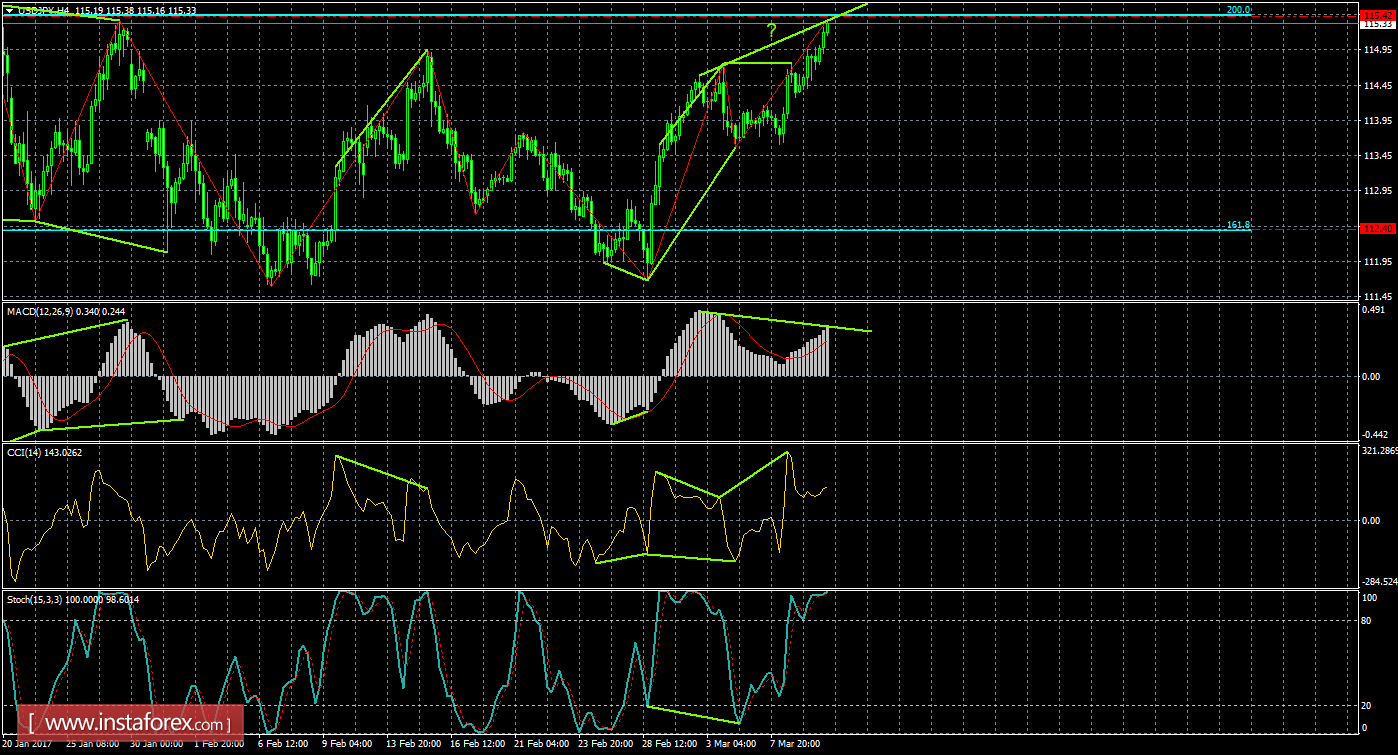Image resolution: width=1398 pixels, height=755 pixels.
Task: Click the 7 Mar 20:00 time label
Action: 796,745
